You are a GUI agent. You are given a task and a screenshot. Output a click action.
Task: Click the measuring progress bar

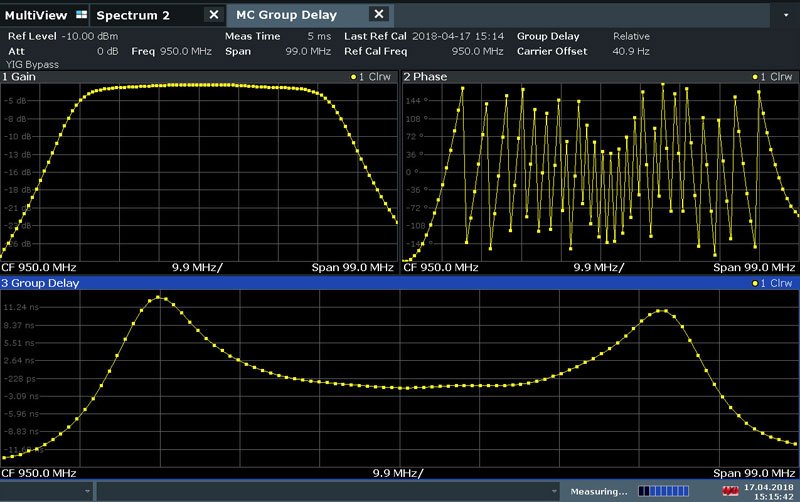pos(662,491)
